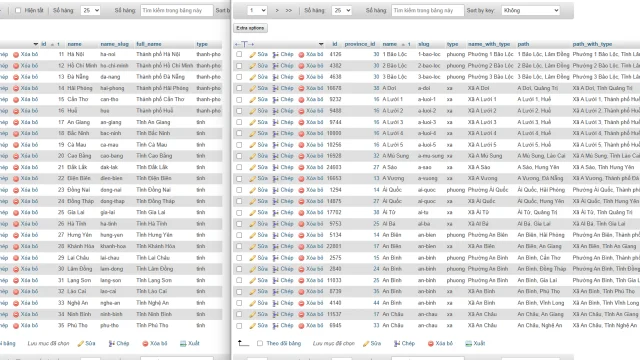Click edit pencil icon for Ái Tử row

click(253, 213)
